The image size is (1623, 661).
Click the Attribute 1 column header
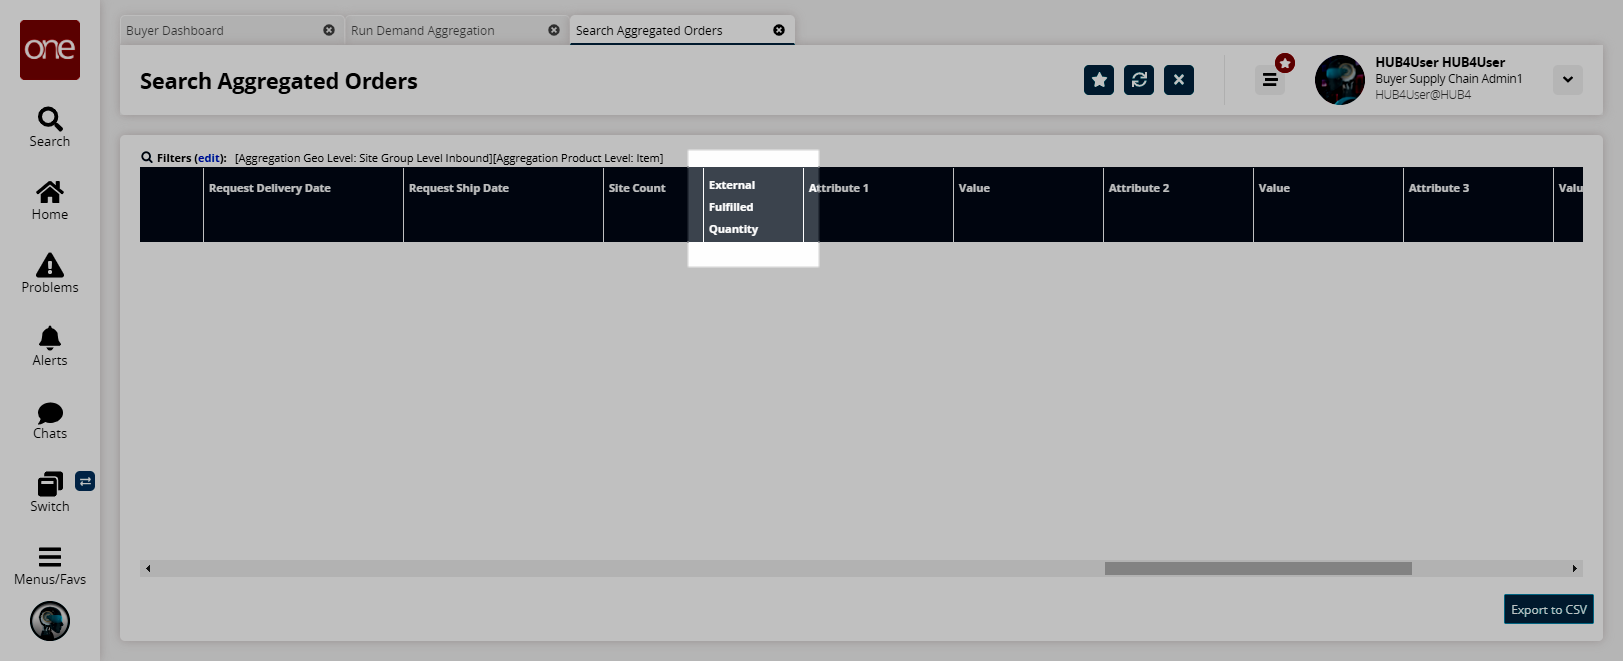click(878, 204)
